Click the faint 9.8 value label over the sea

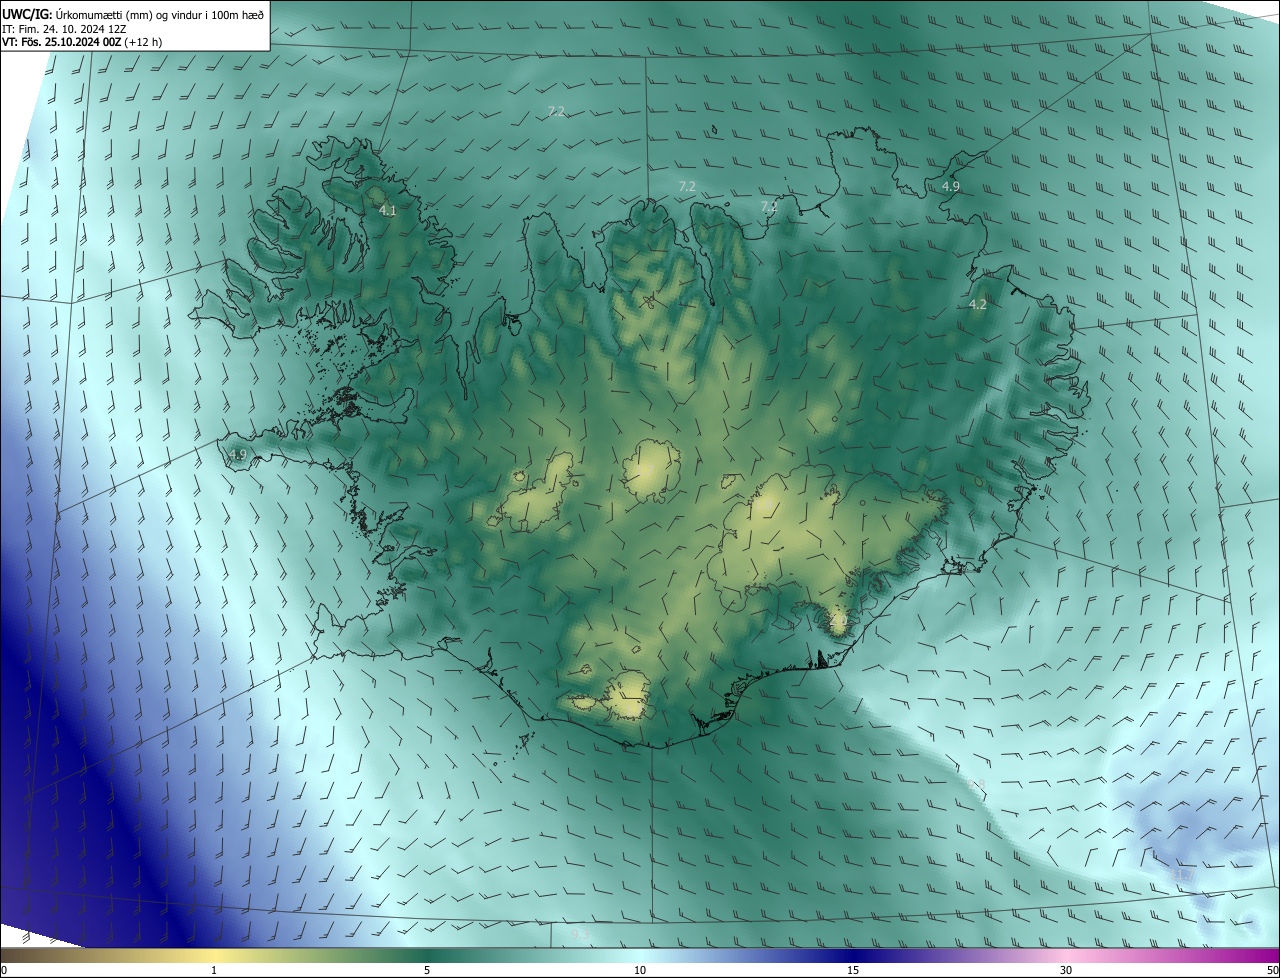(977, 785)
